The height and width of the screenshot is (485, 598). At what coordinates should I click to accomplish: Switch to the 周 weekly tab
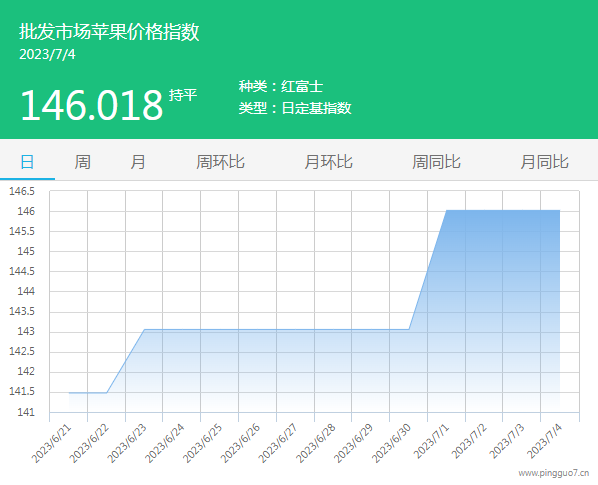[x=82, y=162]
